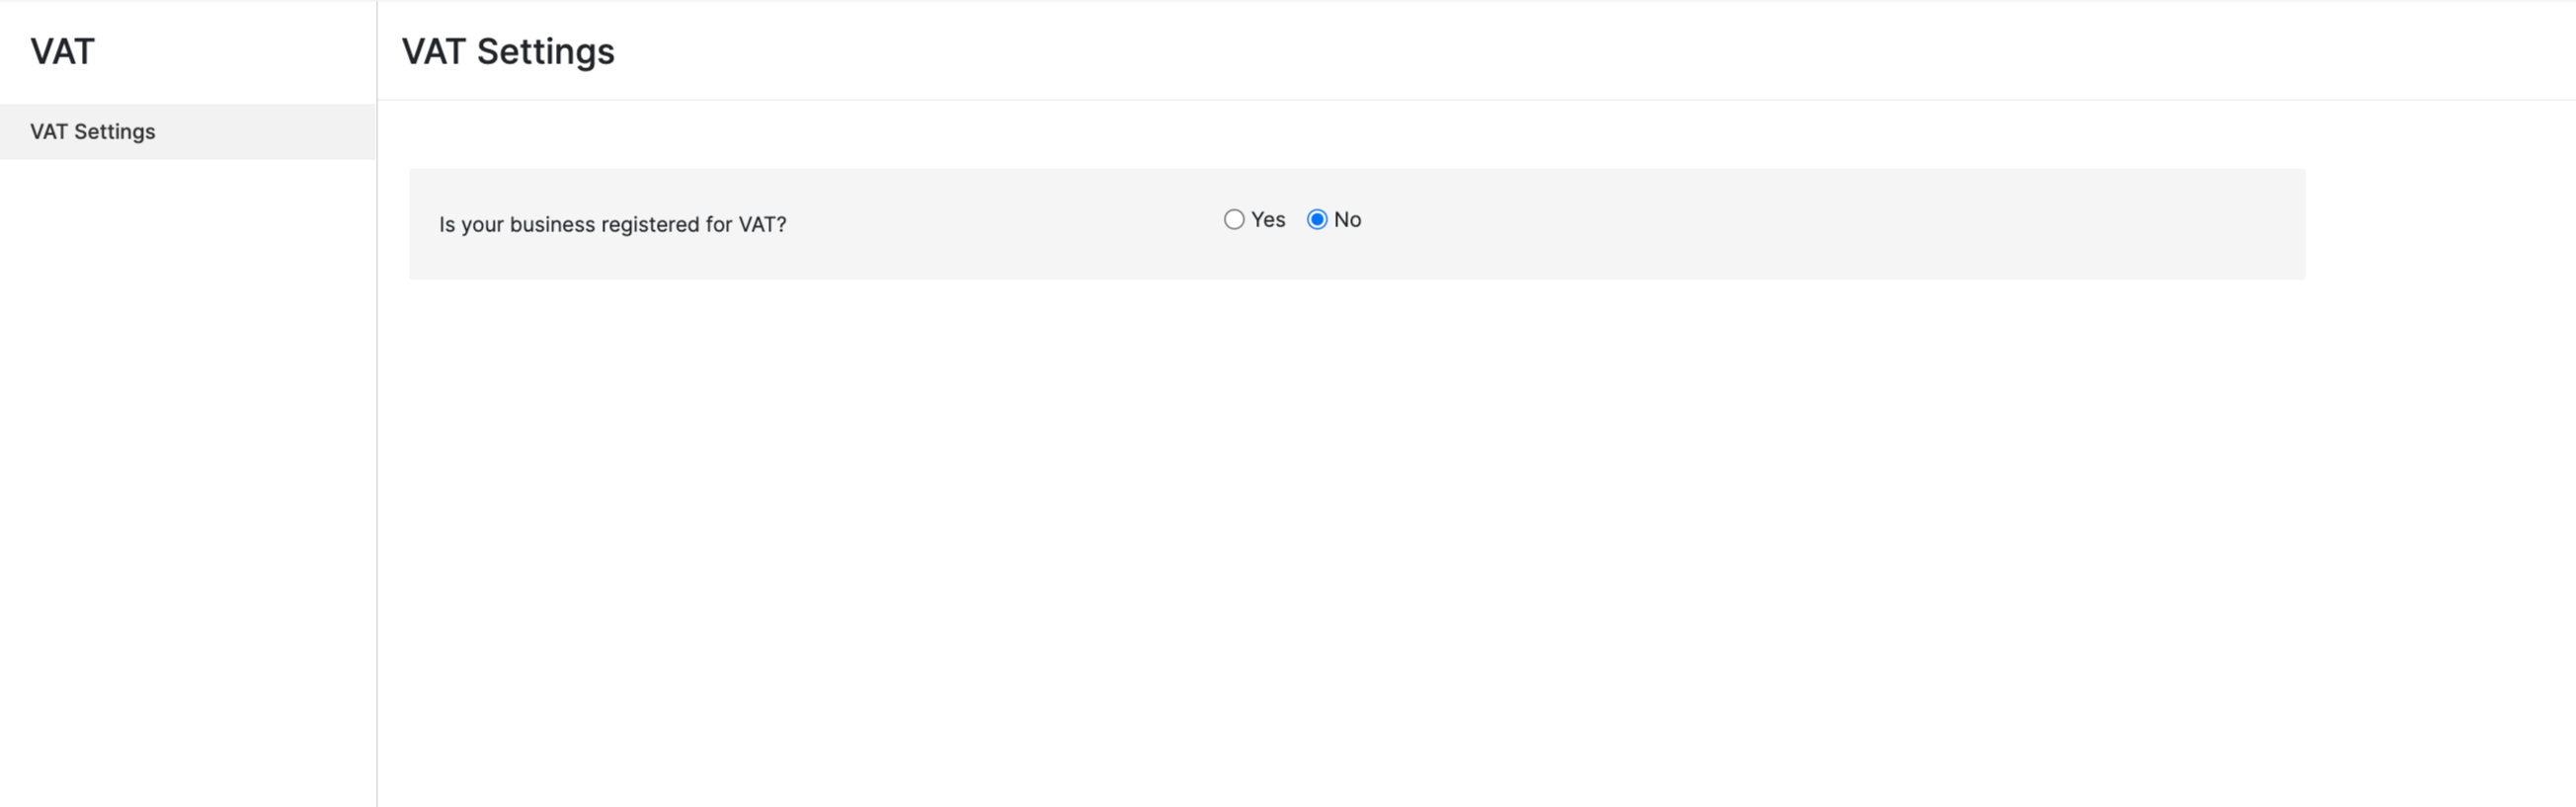Viewport: 2576px width, 807px height.
Task: Mark business as registered for VAT
Action: tap(1234, 219)
